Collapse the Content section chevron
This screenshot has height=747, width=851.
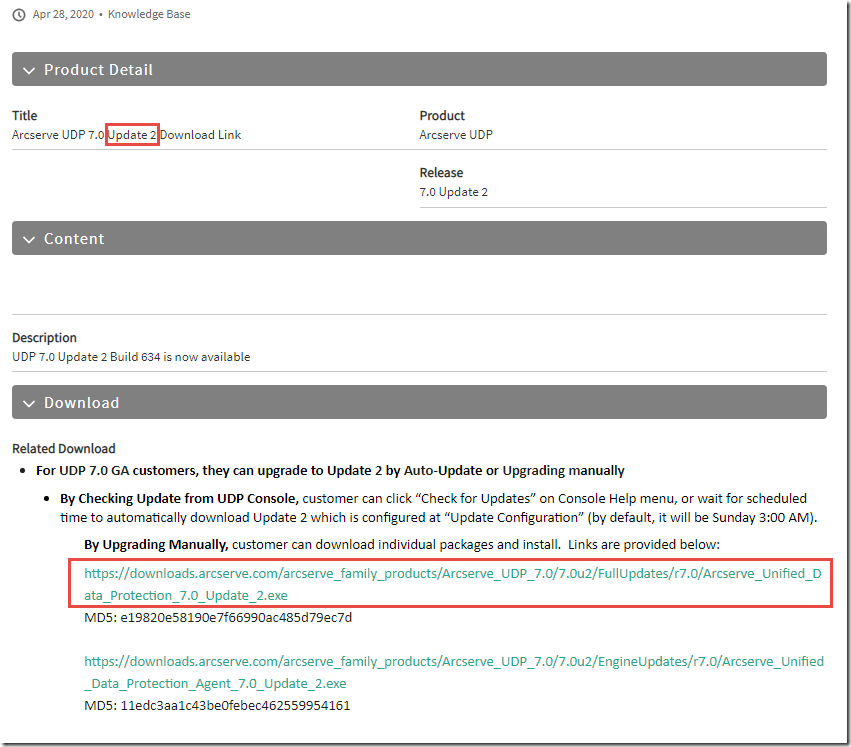pyautogui.click(x=28, y=239)
